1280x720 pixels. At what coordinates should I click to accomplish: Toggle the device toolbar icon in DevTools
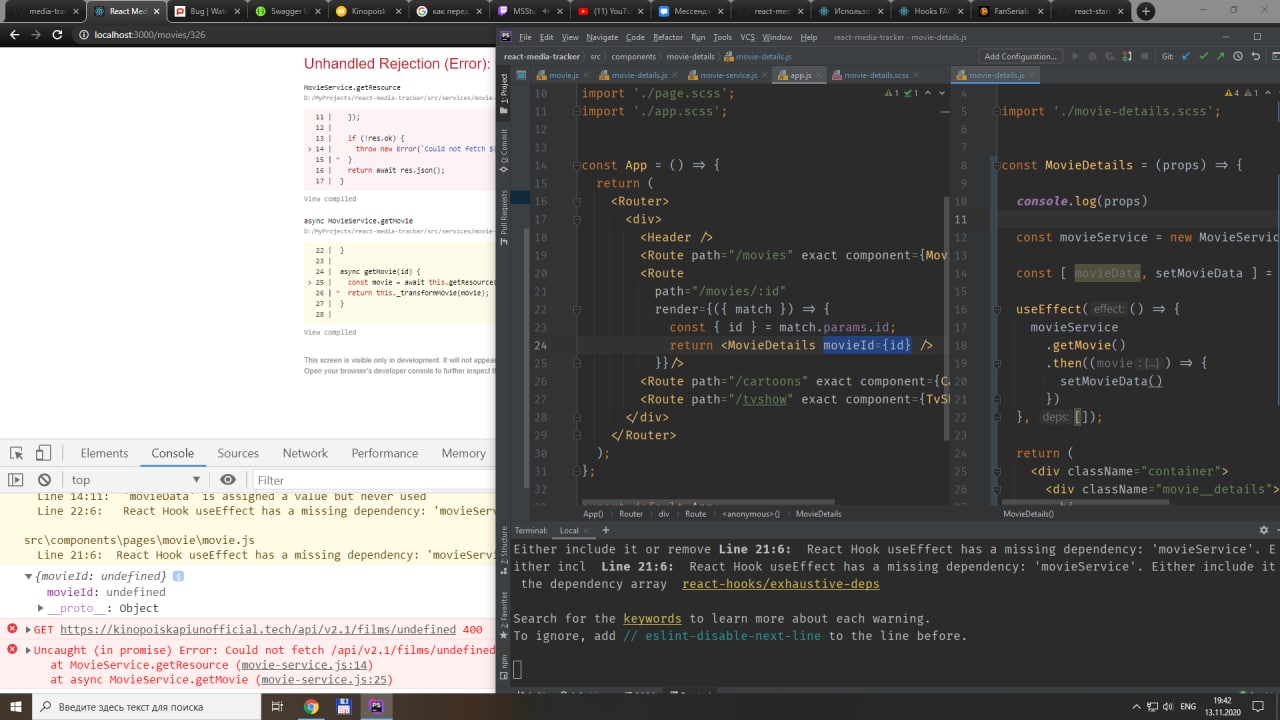click(x=44, y=453)
